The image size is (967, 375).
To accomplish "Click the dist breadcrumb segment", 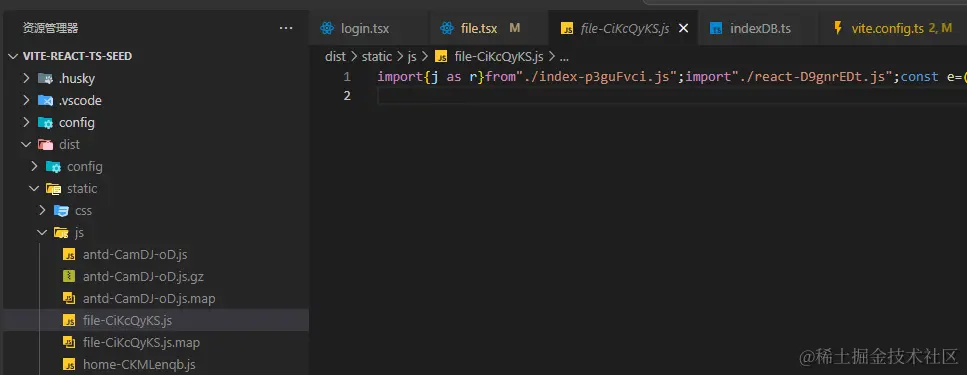I will pyautogui.click(x=335, y=57).
